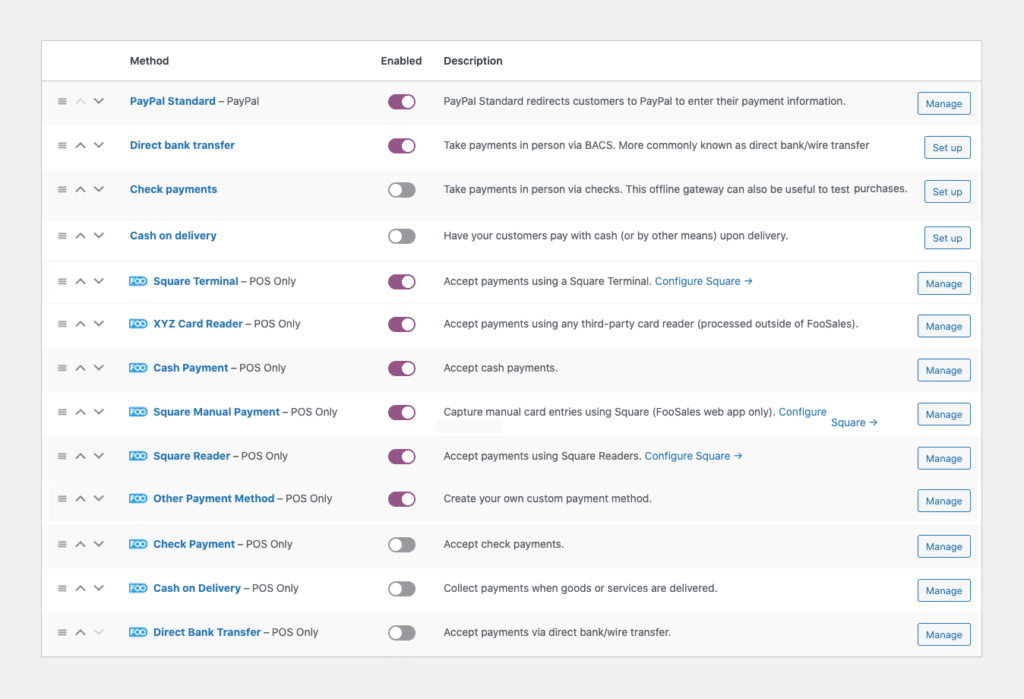This screenshot has width=1024, height=699.
Task: Click FooSales icon beside Square Terminal
Action: 138,282
